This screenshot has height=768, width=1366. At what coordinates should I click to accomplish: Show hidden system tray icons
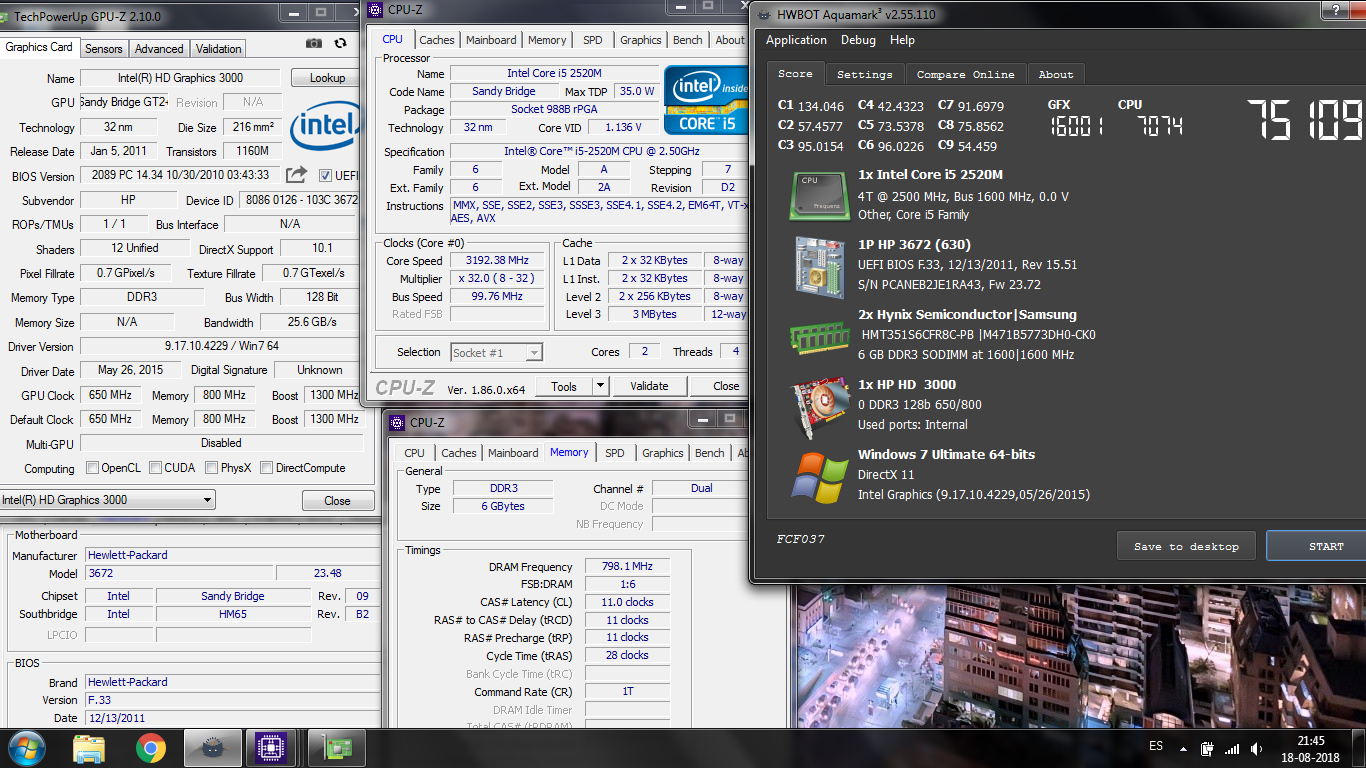pyautogui.click(x=1183, y=748)
